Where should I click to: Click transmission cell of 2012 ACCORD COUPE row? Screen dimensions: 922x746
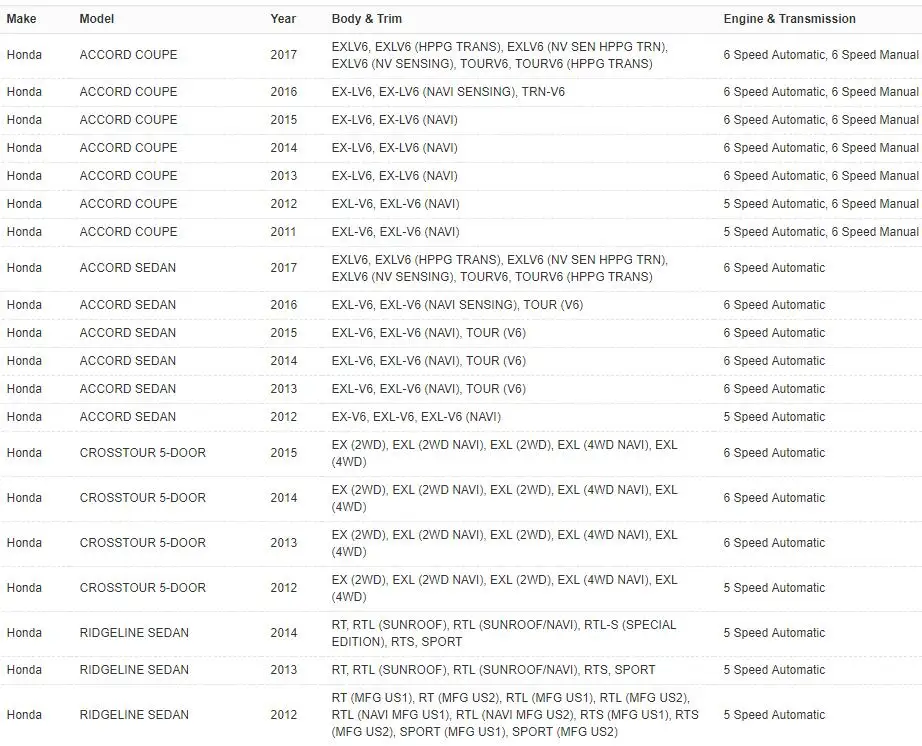[x=821, y=204]
